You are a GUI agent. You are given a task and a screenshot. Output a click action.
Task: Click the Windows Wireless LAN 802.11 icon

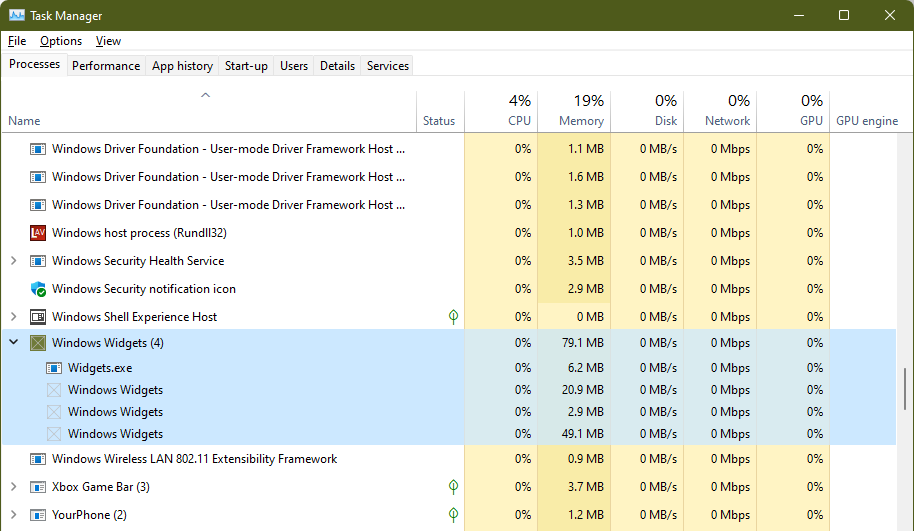(38, 459)
